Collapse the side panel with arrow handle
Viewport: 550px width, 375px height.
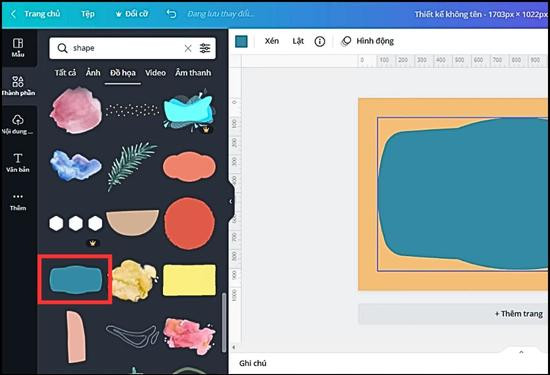tap(230, 201)
